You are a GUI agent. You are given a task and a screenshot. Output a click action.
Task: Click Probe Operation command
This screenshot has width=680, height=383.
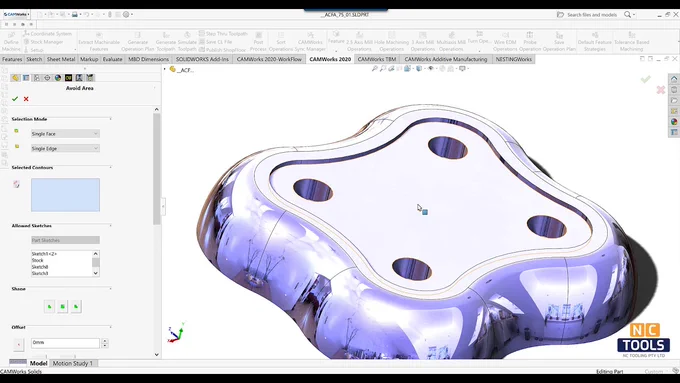(x=530, y=42)
